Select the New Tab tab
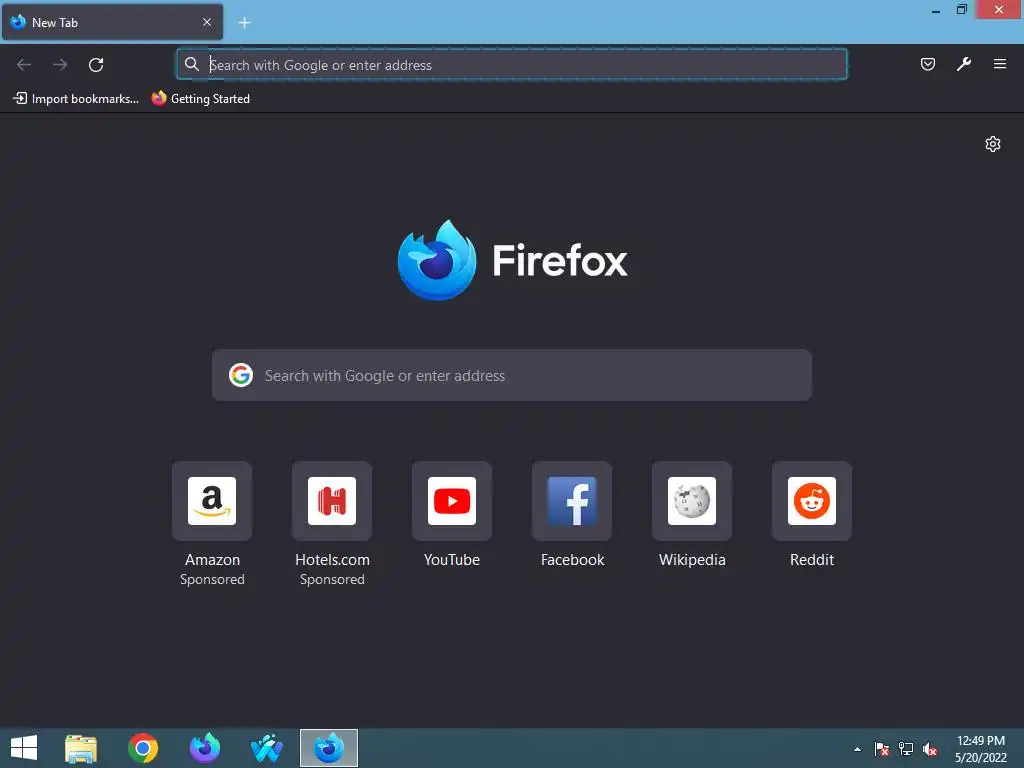The height and width of the screenshot is (768, 1024). (112, 22)
